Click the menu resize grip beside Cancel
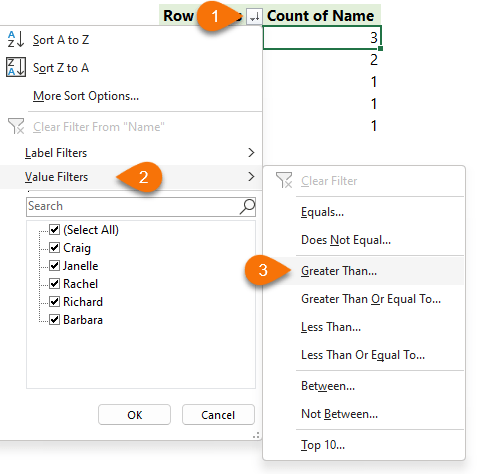The width and height of the screenshot is (477, 474). click(x=256, y=435)
